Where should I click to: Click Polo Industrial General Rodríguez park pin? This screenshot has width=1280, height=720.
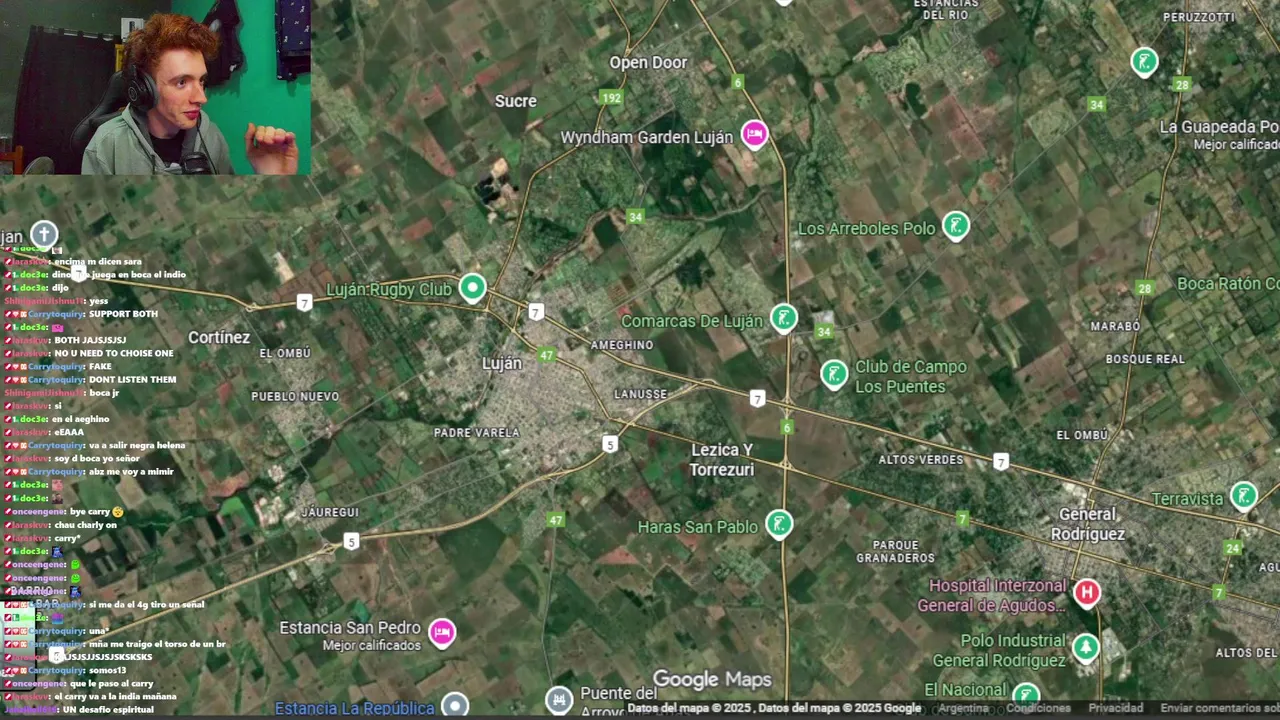tap(1085, 647)
